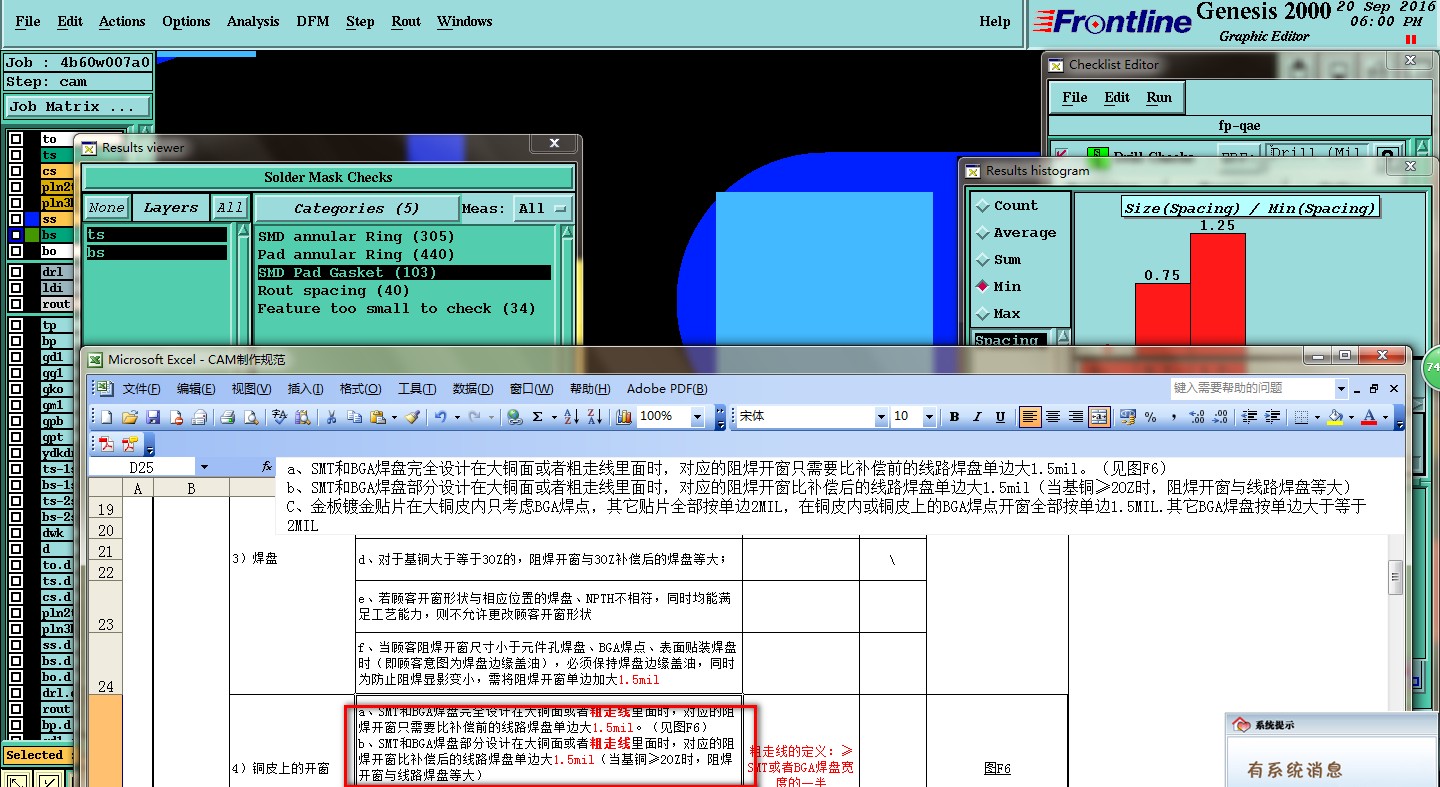The height and width of the screenshot is (787, 1440).
Task: Click Merge and Center icon
Action: [x=1099, y=417]
